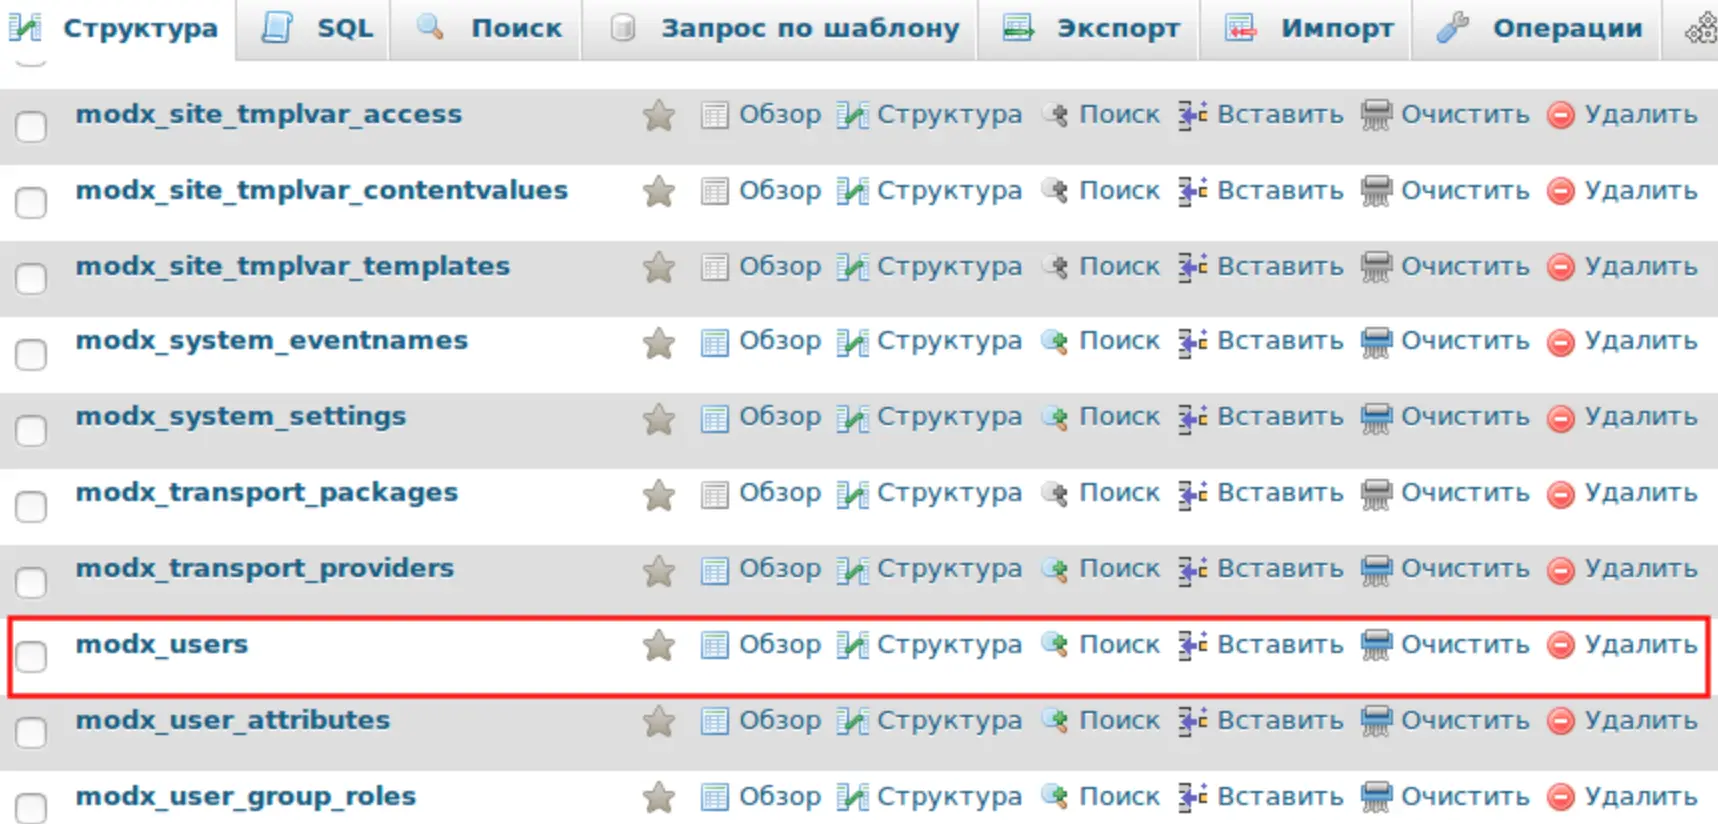Click search icon in modx_site_tmplvar_templates row
Viewport: 1718px width, 824px height.
click(x=1055, y=267)
